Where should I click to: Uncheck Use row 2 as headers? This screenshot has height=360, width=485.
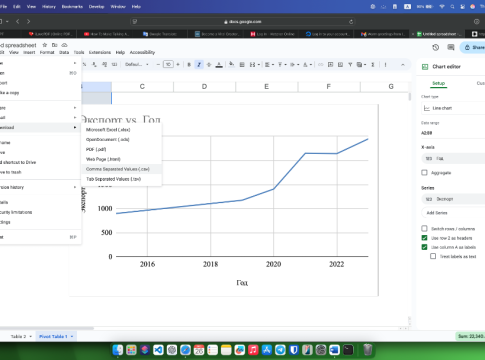tap(424, 238)
